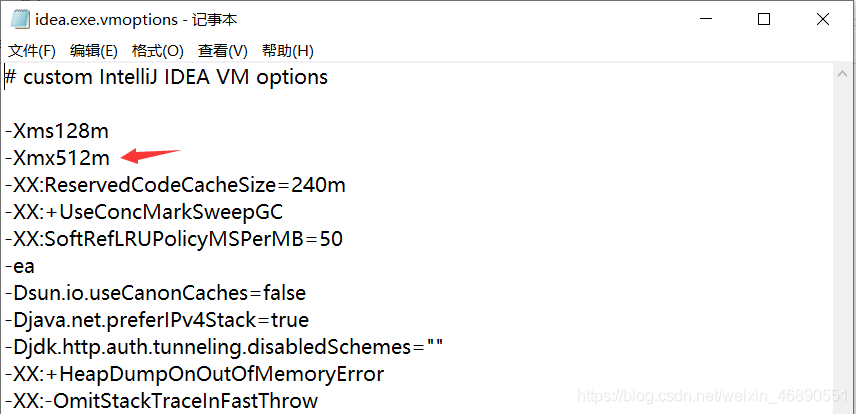Click inside ReservedCodeCacheSize=240m text
This screenshot has width=856, height=414.
[x=175, y=185]
